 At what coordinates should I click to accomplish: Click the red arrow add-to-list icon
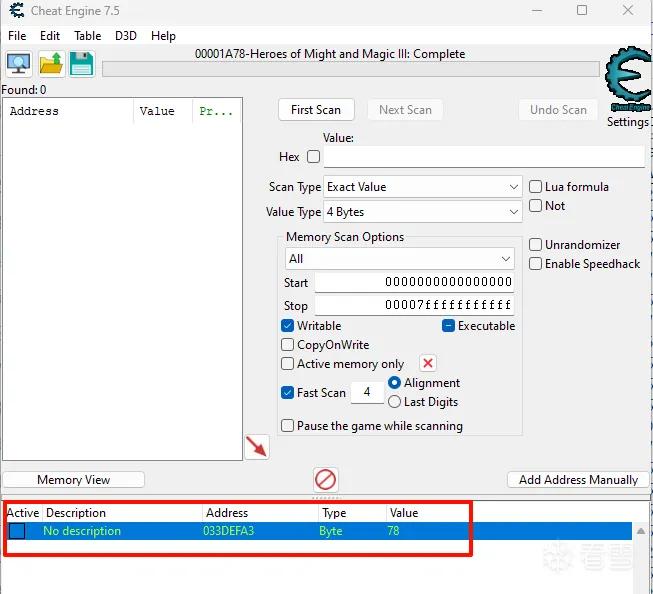257,447
